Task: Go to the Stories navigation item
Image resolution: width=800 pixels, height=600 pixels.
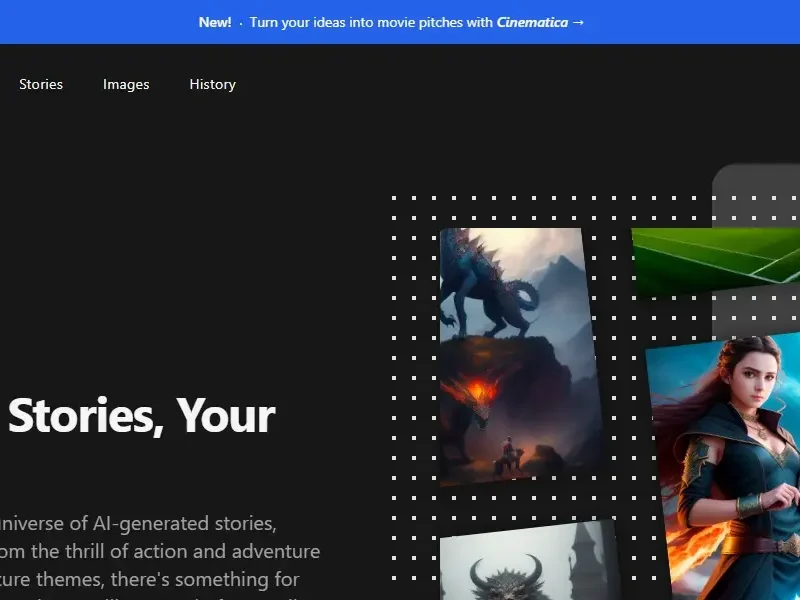Action: (x=41, y=84)
